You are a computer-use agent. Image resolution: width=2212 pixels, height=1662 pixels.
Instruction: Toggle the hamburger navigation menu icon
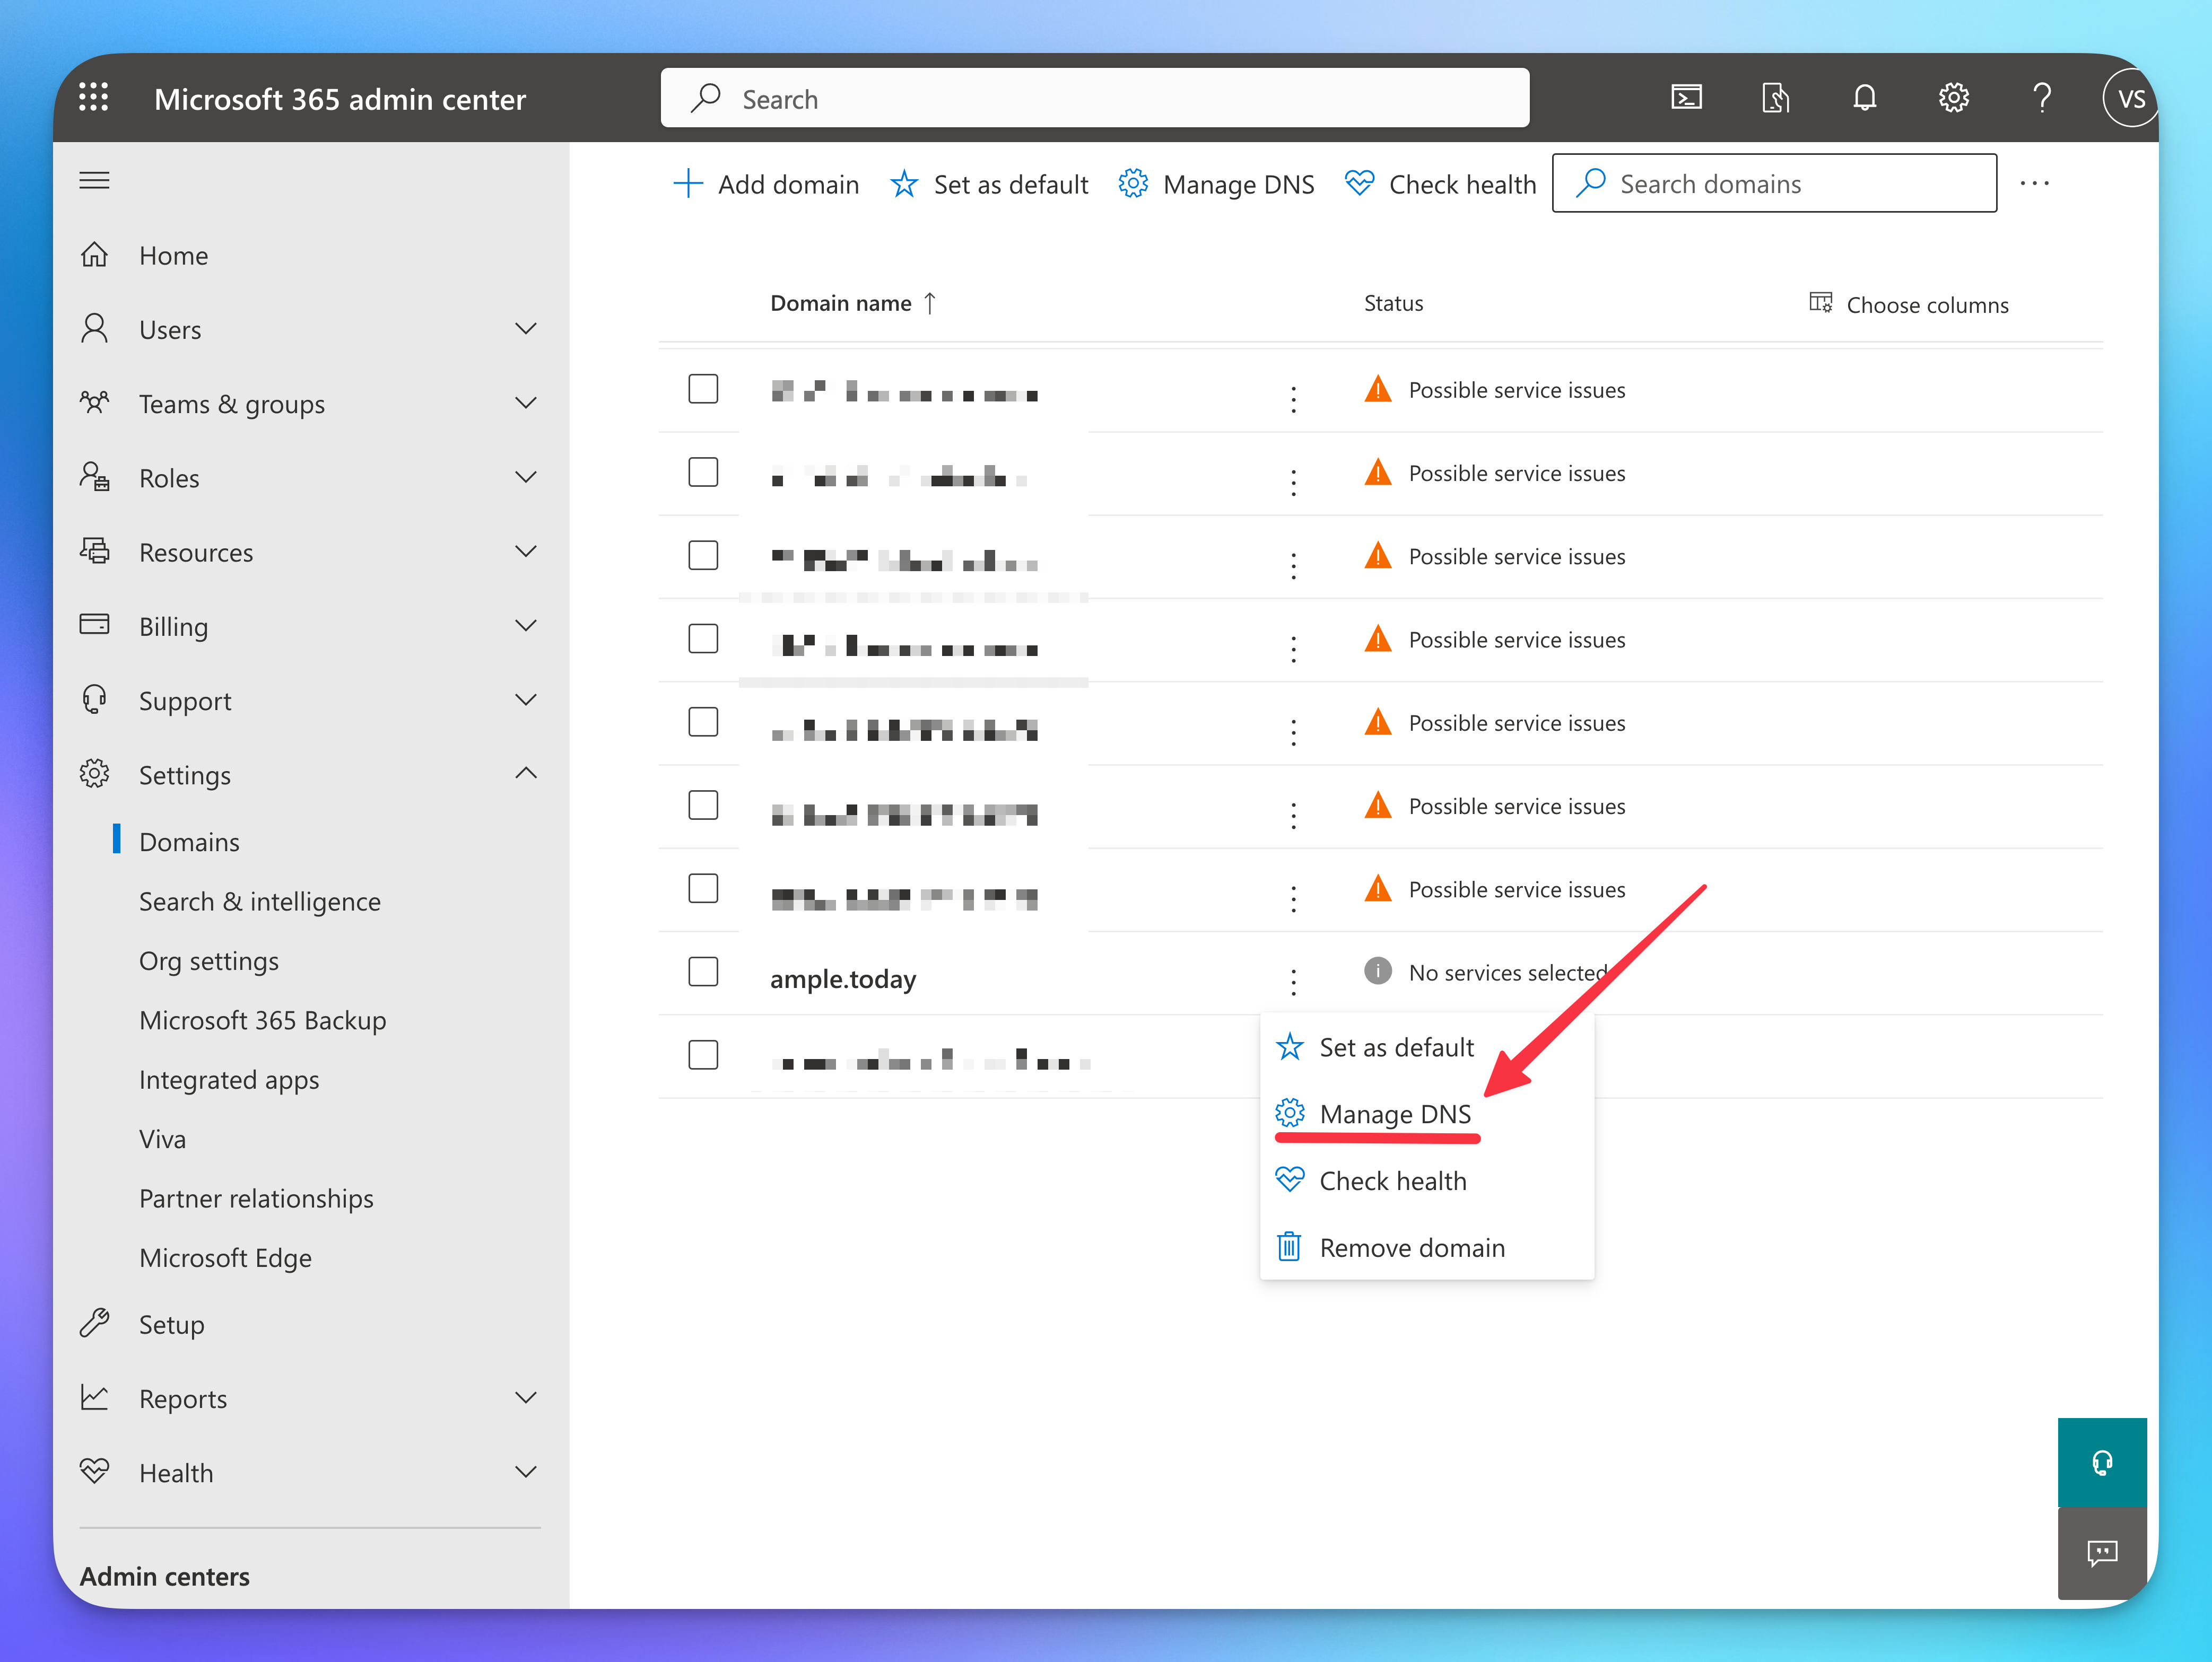95,181
